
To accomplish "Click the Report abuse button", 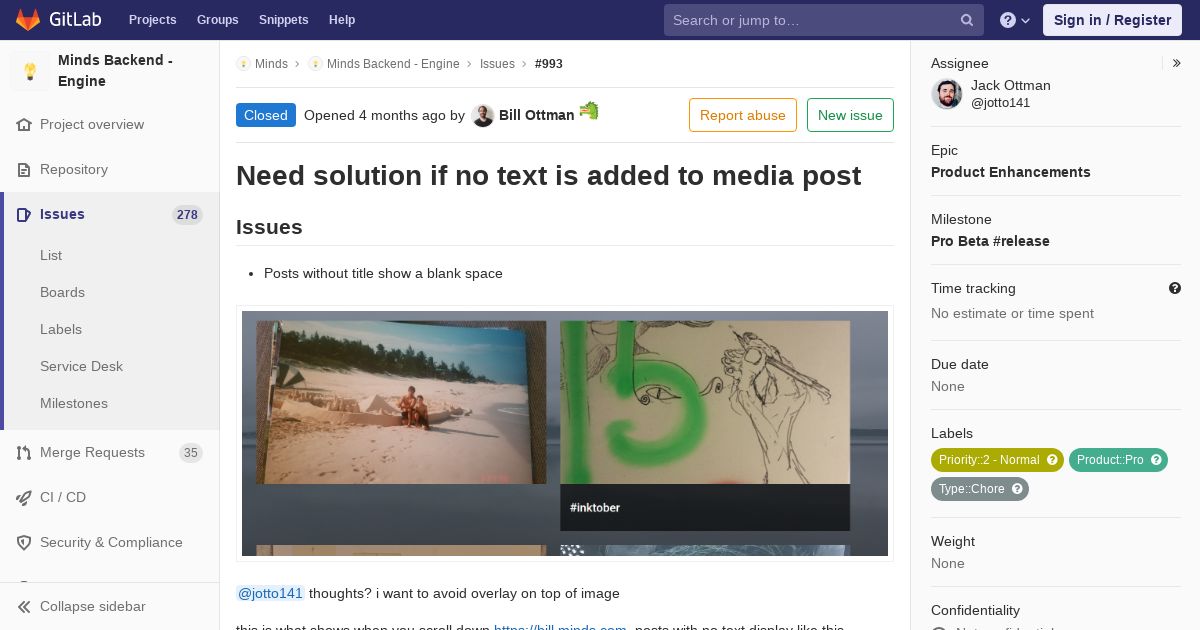I will pos(743,115).
